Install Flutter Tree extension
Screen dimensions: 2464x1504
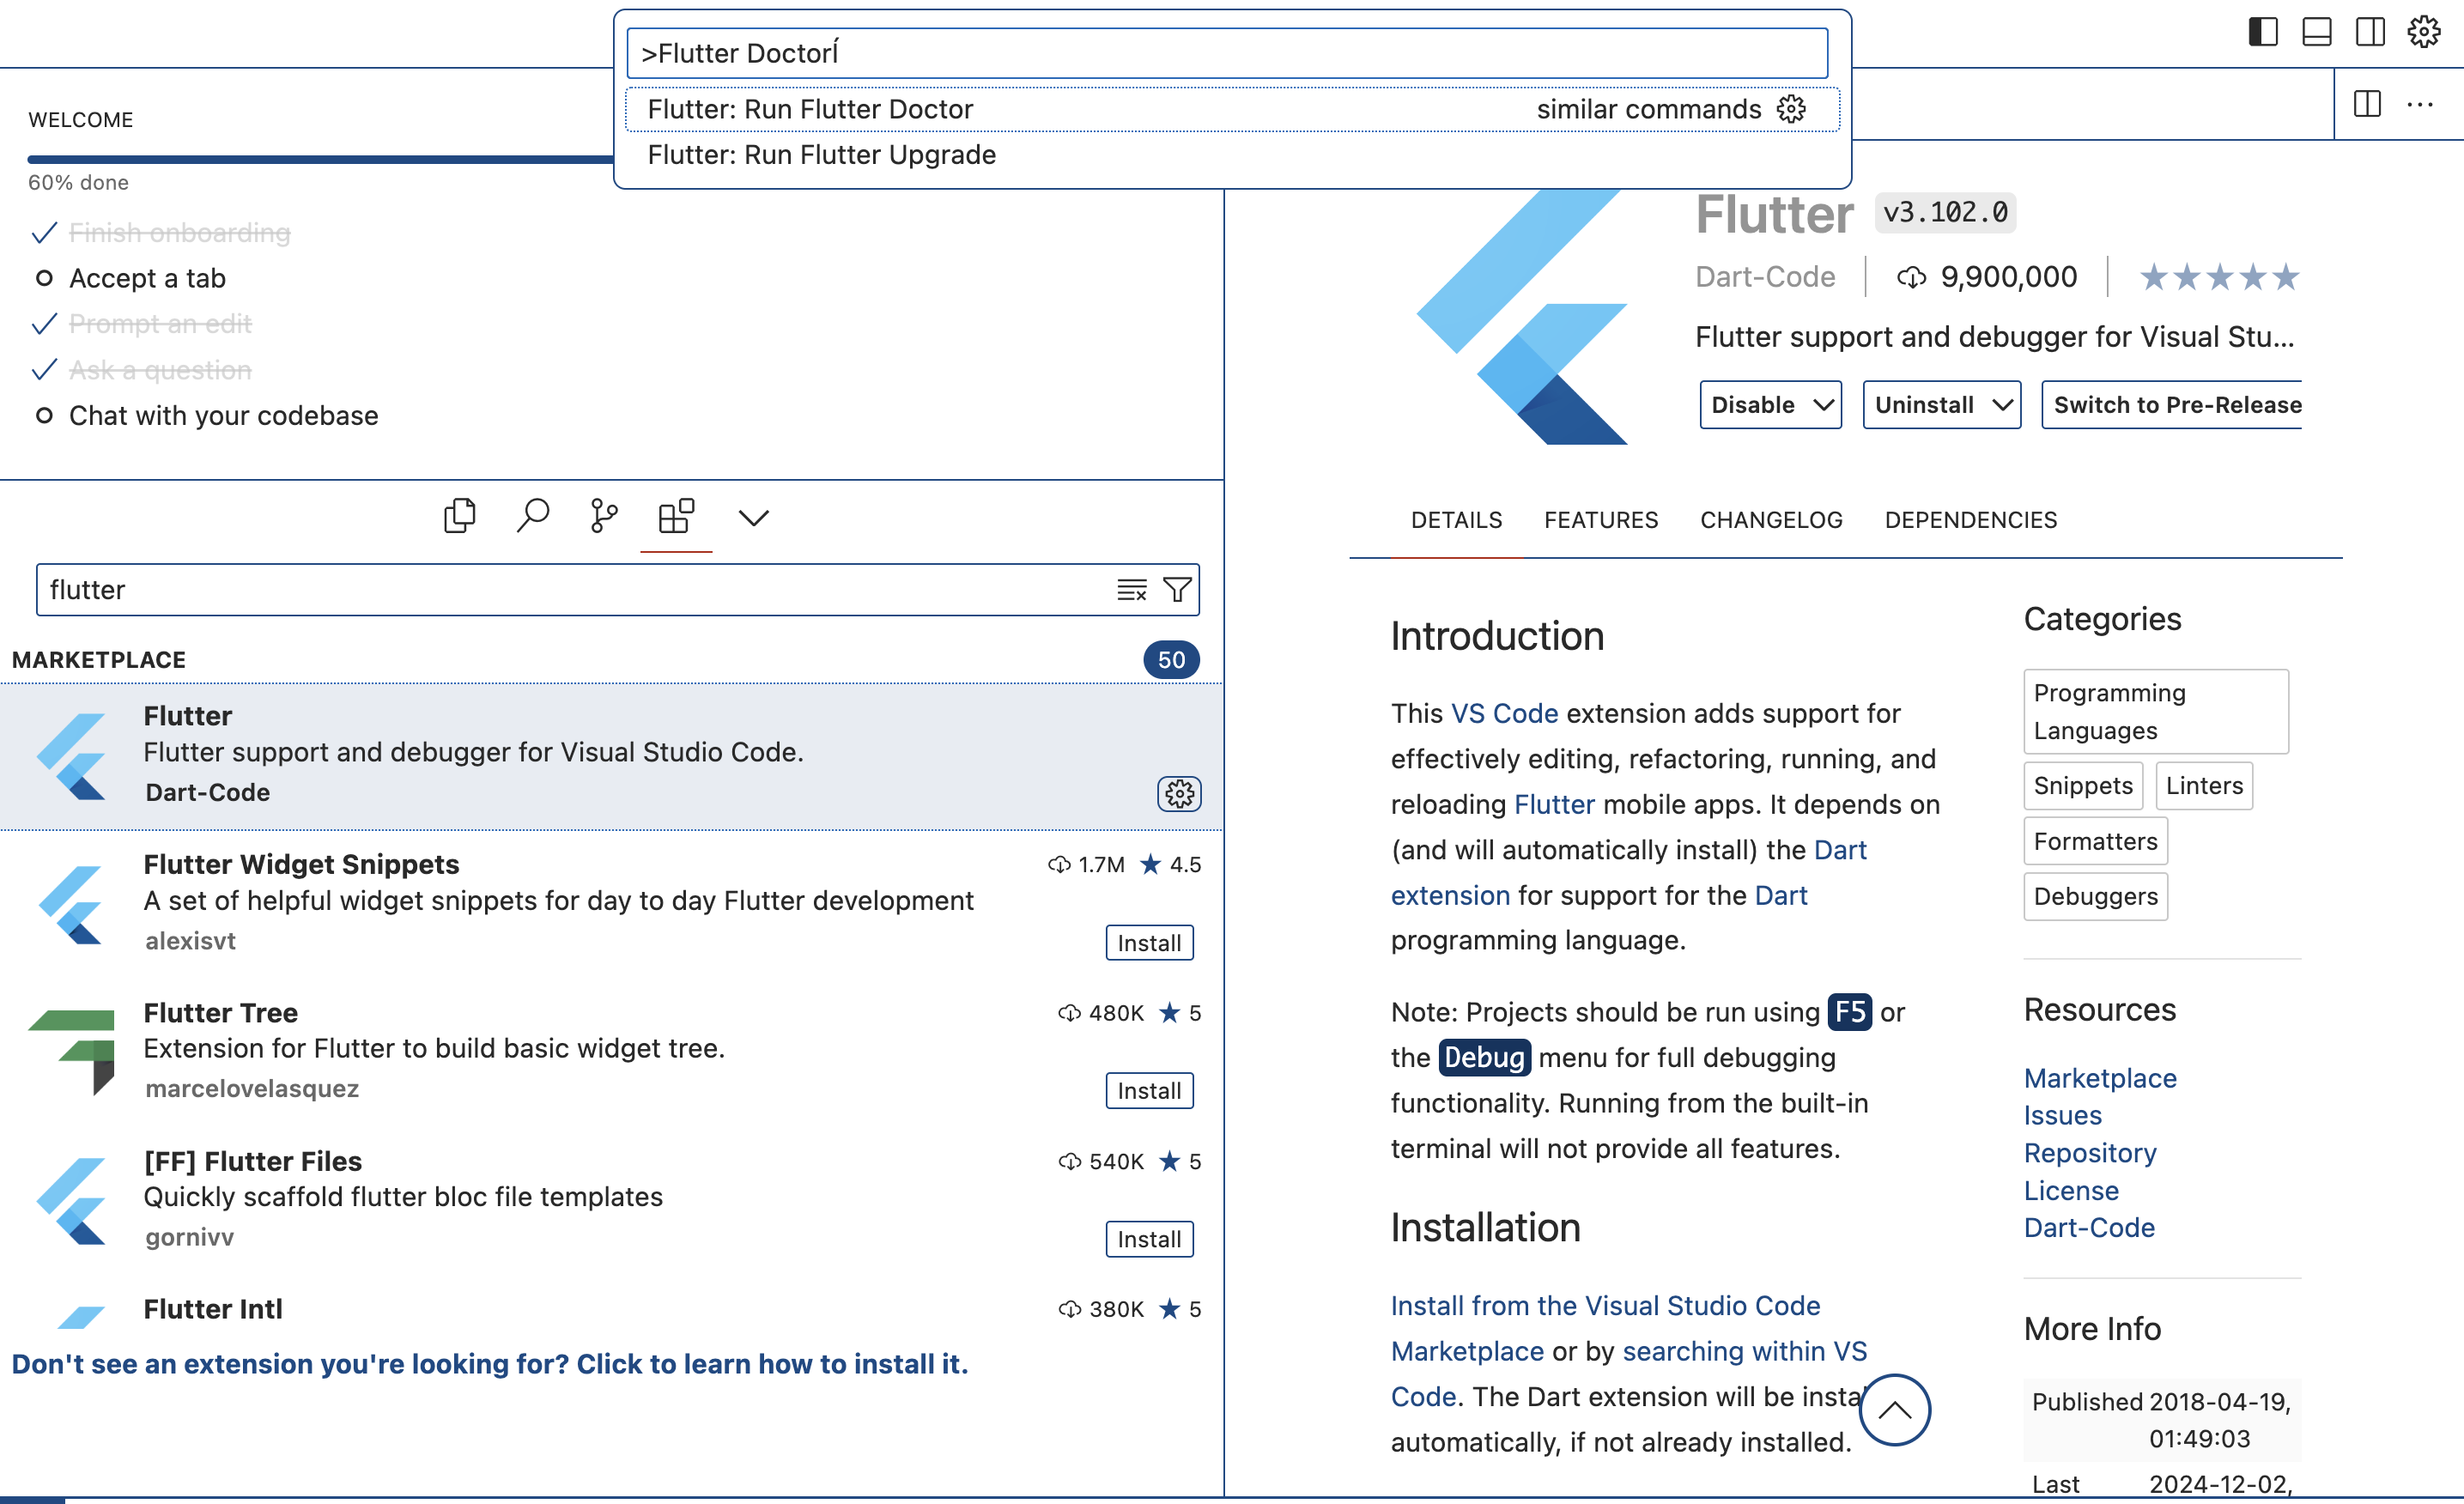(1149, 1091)
